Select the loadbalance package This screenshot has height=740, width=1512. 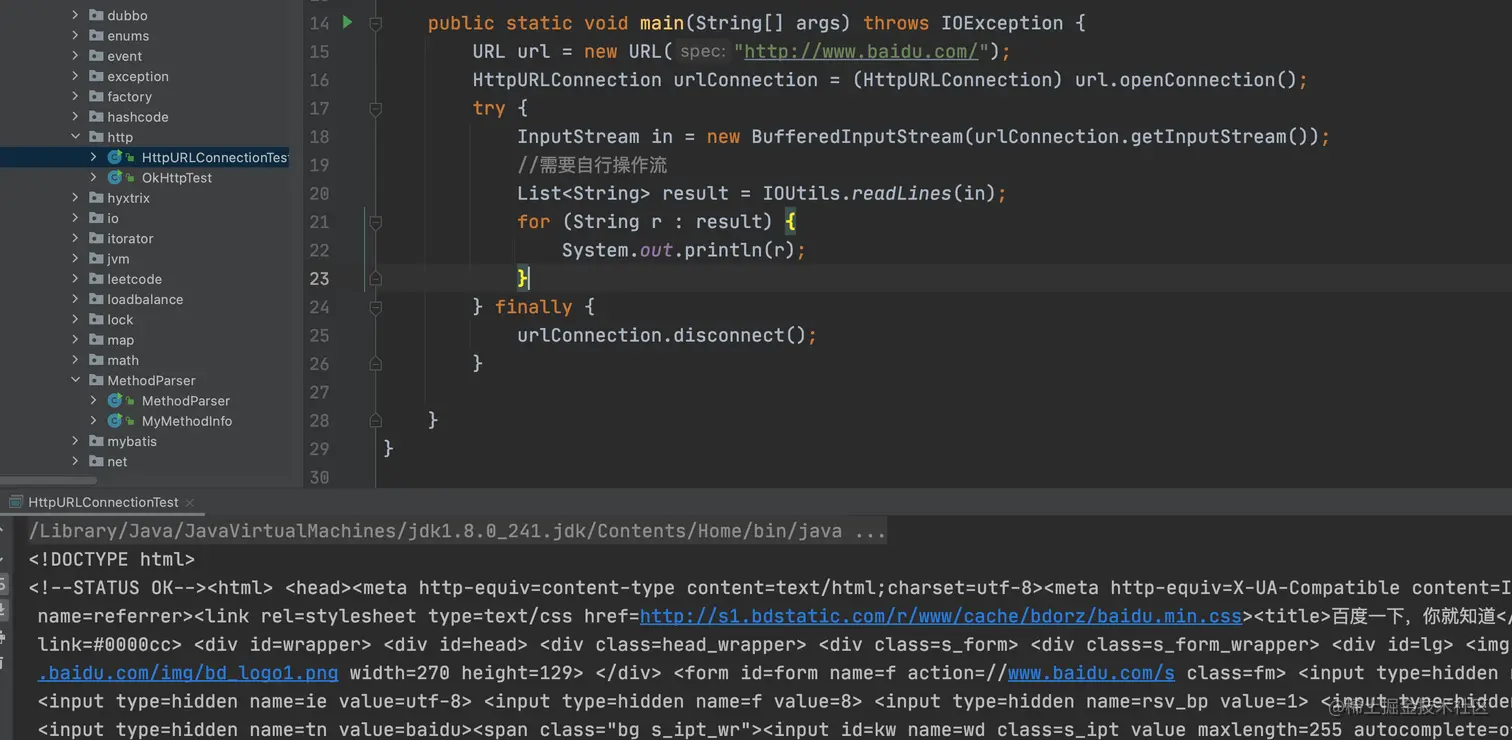[x=145, y=299]
